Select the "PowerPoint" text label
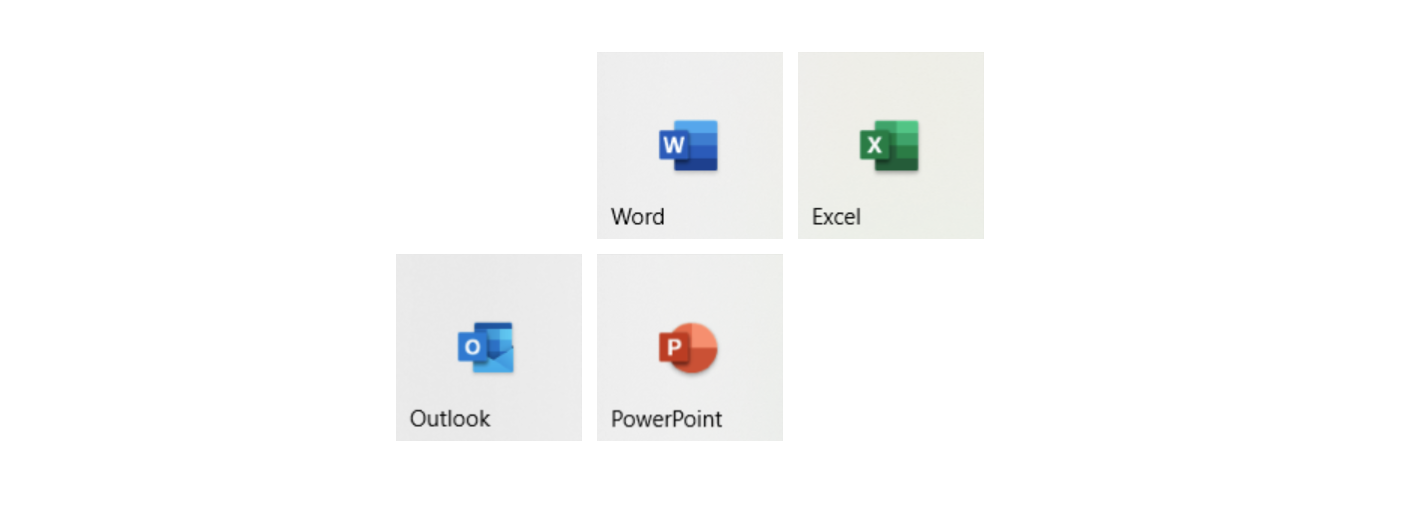The height and width of the screenshot is (505, 1412). coord(666,418)
